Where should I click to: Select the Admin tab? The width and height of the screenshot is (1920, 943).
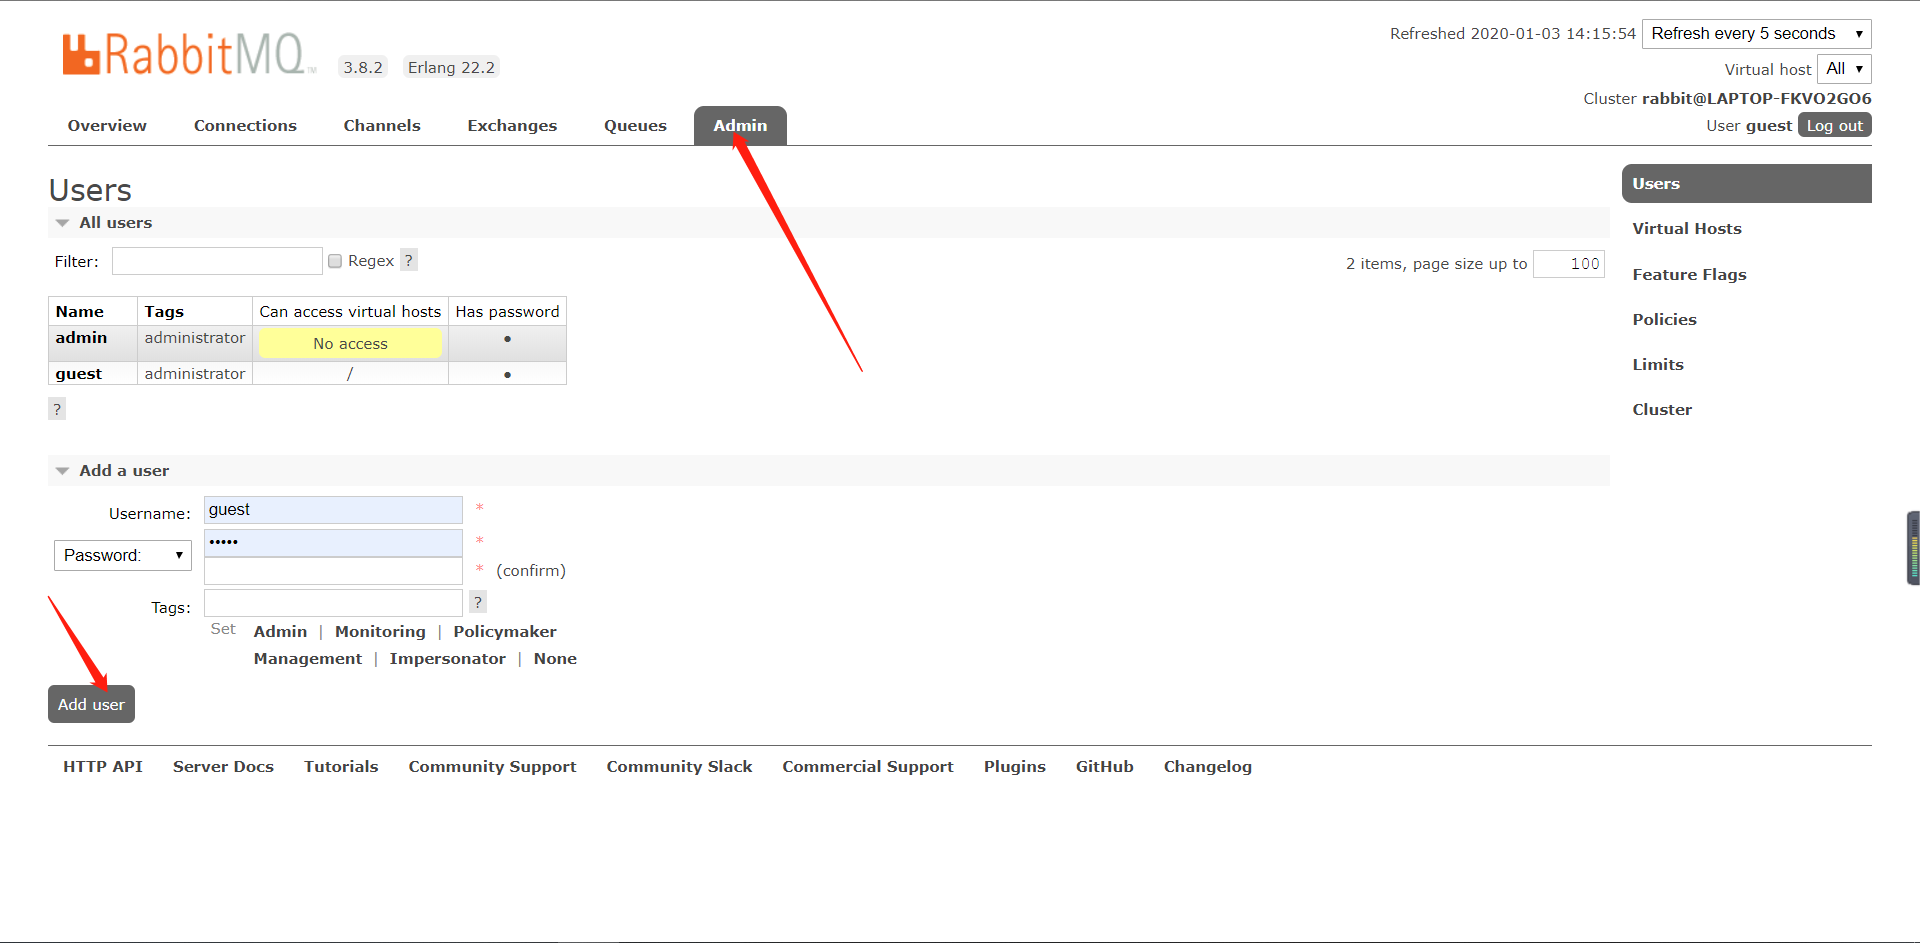pyautogui.click(x=740, y=125)
